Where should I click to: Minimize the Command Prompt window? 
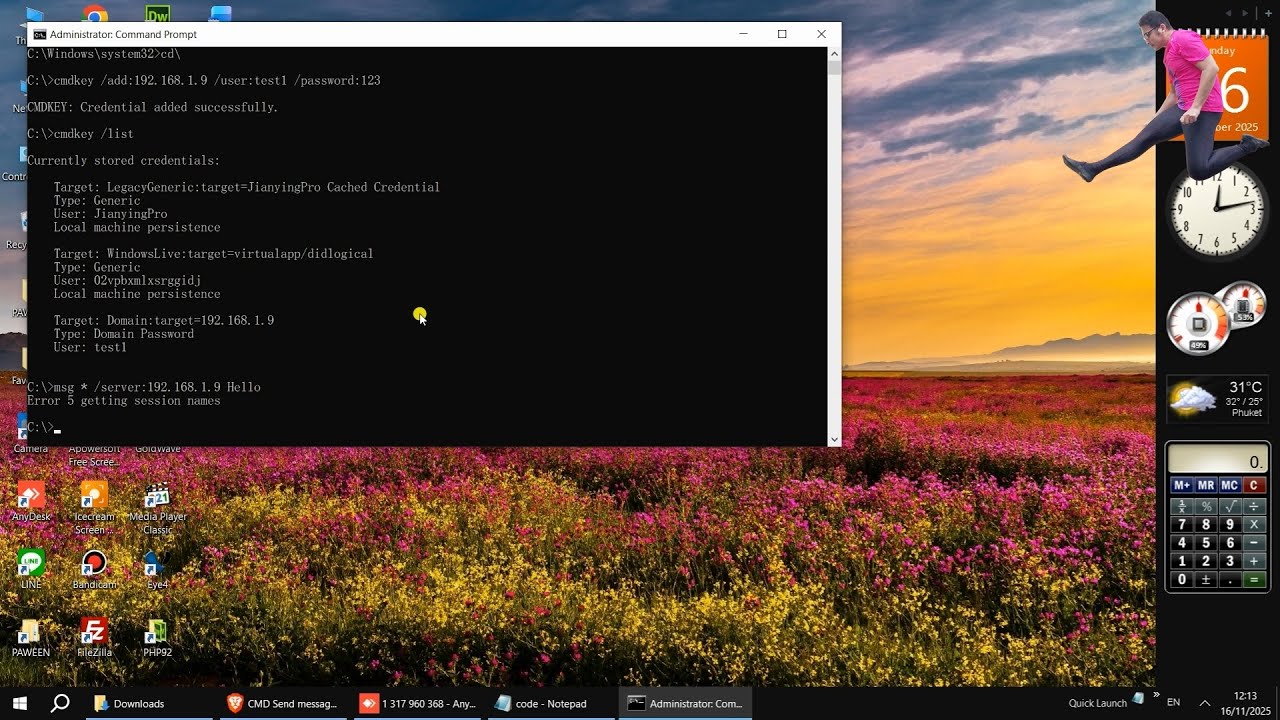pyautogui.click(x=743, y=34)
